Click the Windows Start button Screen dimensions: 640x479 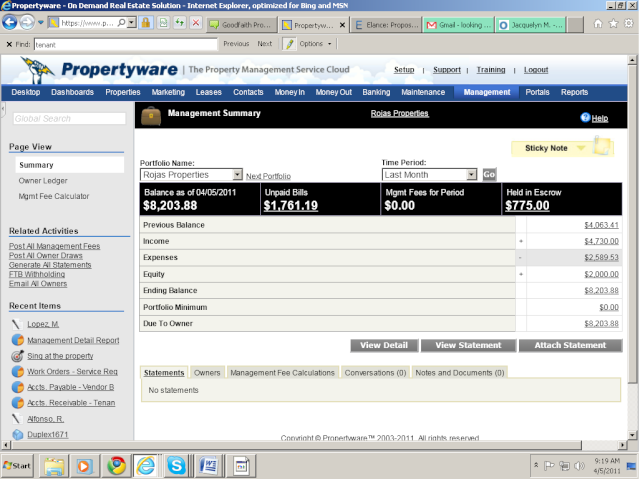[x=16, y=466]
